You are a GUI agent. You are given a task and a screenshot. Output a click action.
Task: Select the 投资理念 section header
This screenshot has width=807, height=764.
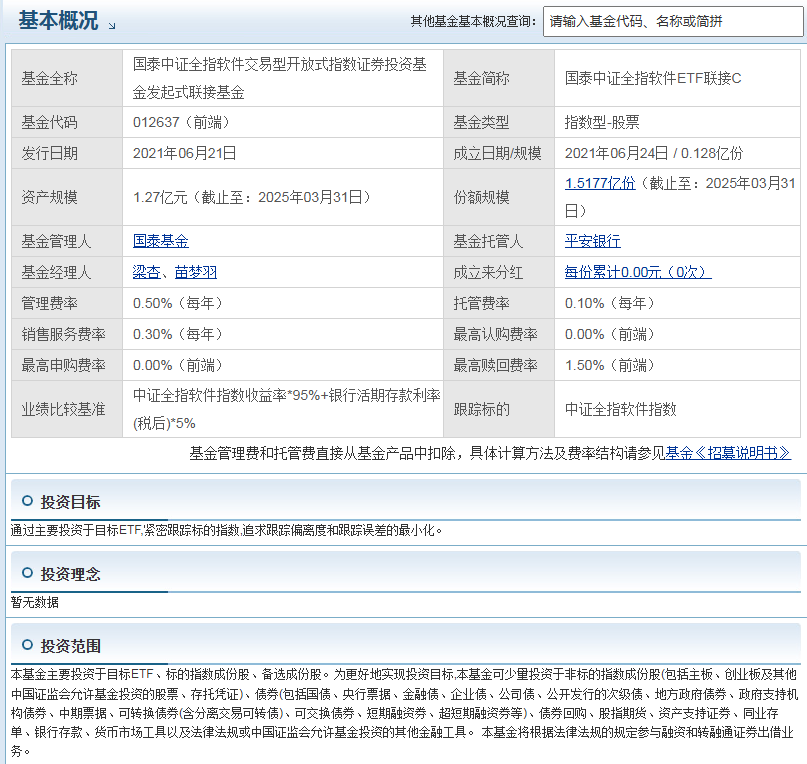click(x=70, y=574)
